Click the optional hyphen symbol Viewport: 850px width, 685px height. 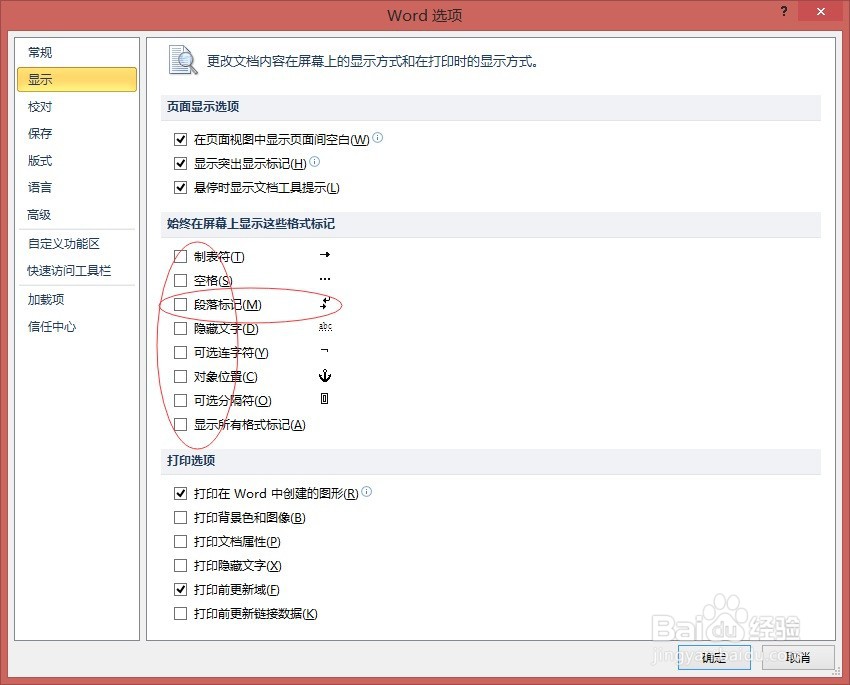point(324,351)
